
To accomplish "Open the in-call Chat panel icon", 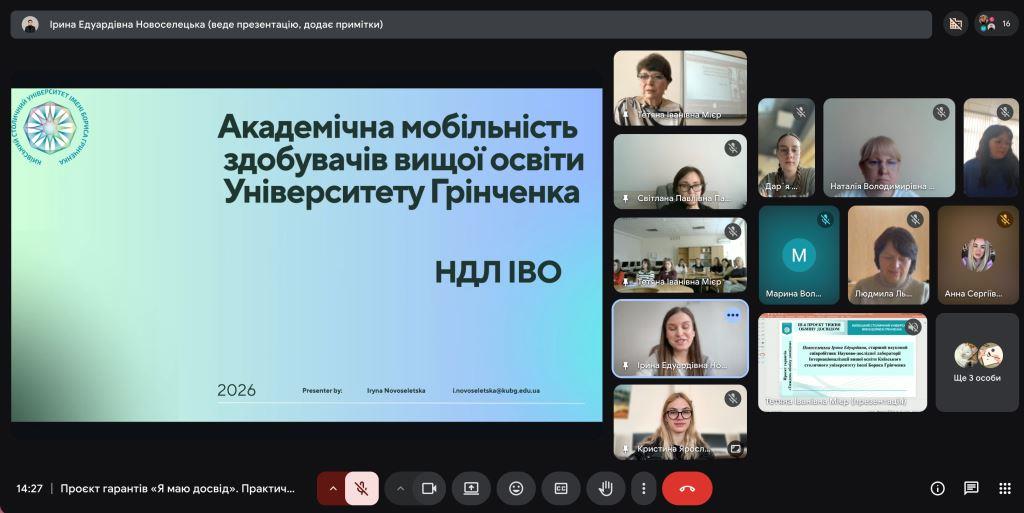I will [x=971, y=489].
